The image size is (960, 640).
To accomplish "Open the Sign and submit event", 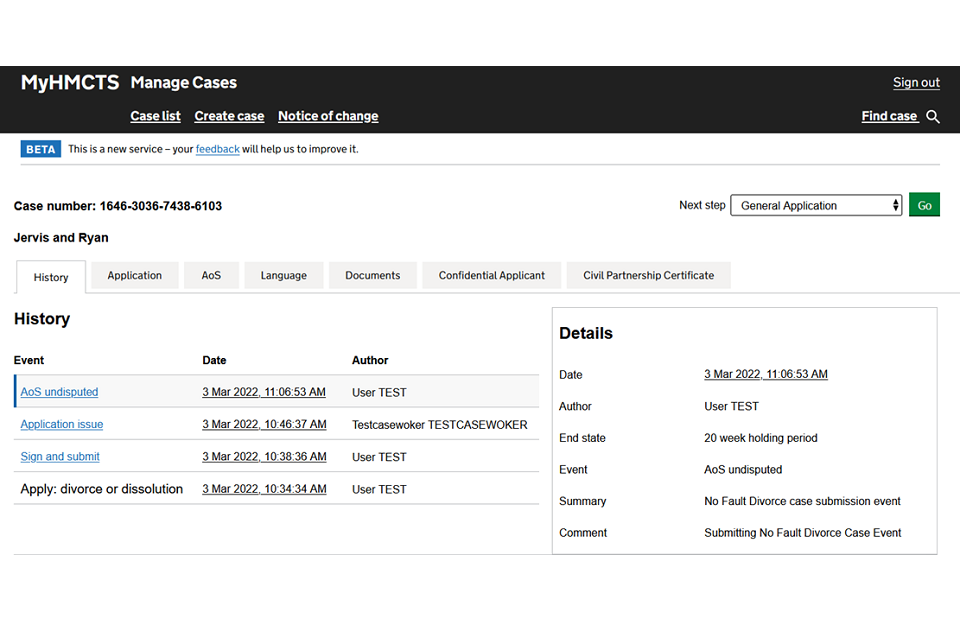I will coord(60,457).
